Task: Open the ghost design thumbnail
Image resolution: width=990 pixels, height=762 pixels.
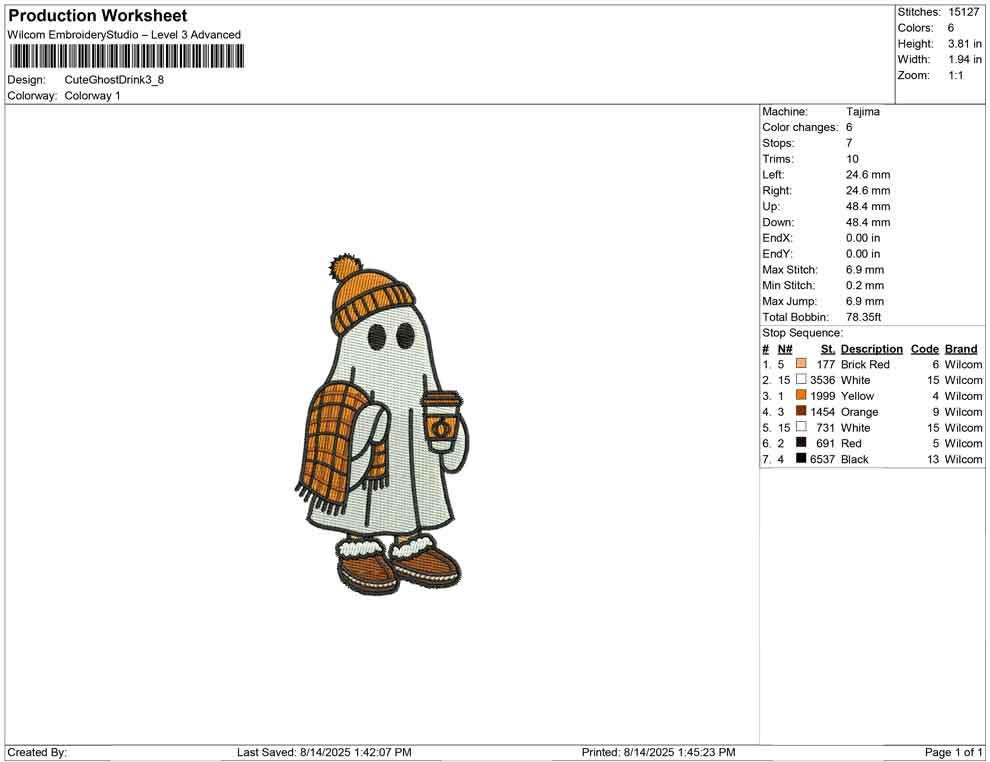Action: coord(390,420)
